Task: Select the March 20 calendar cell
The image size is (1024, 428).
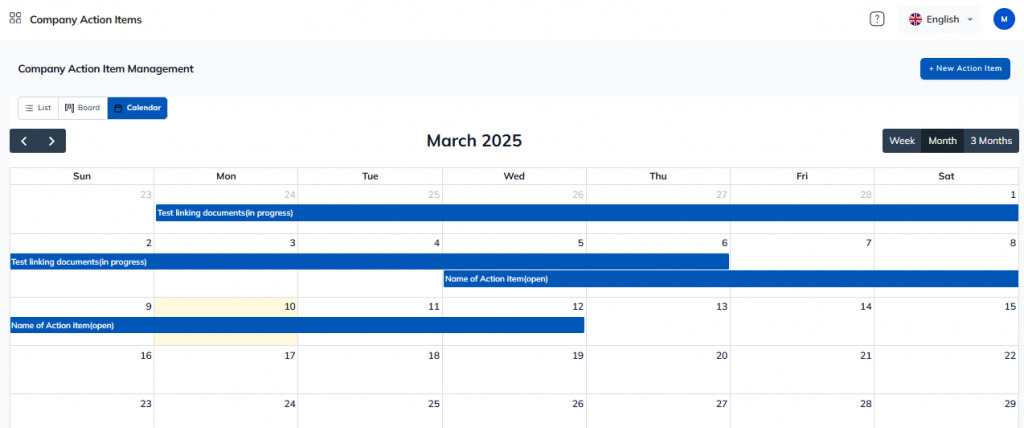Action: coord(658,370)
